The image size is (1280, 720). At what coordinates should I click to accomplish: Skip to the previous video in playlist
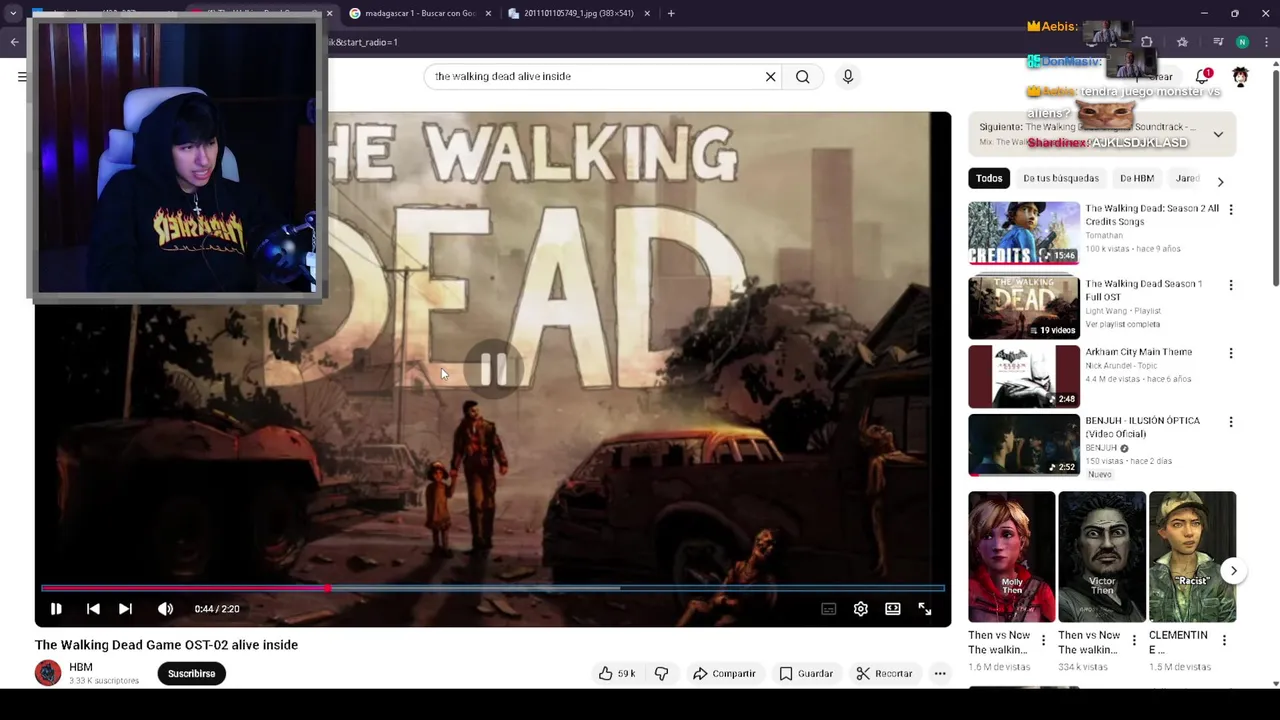(x=93, y=609)
